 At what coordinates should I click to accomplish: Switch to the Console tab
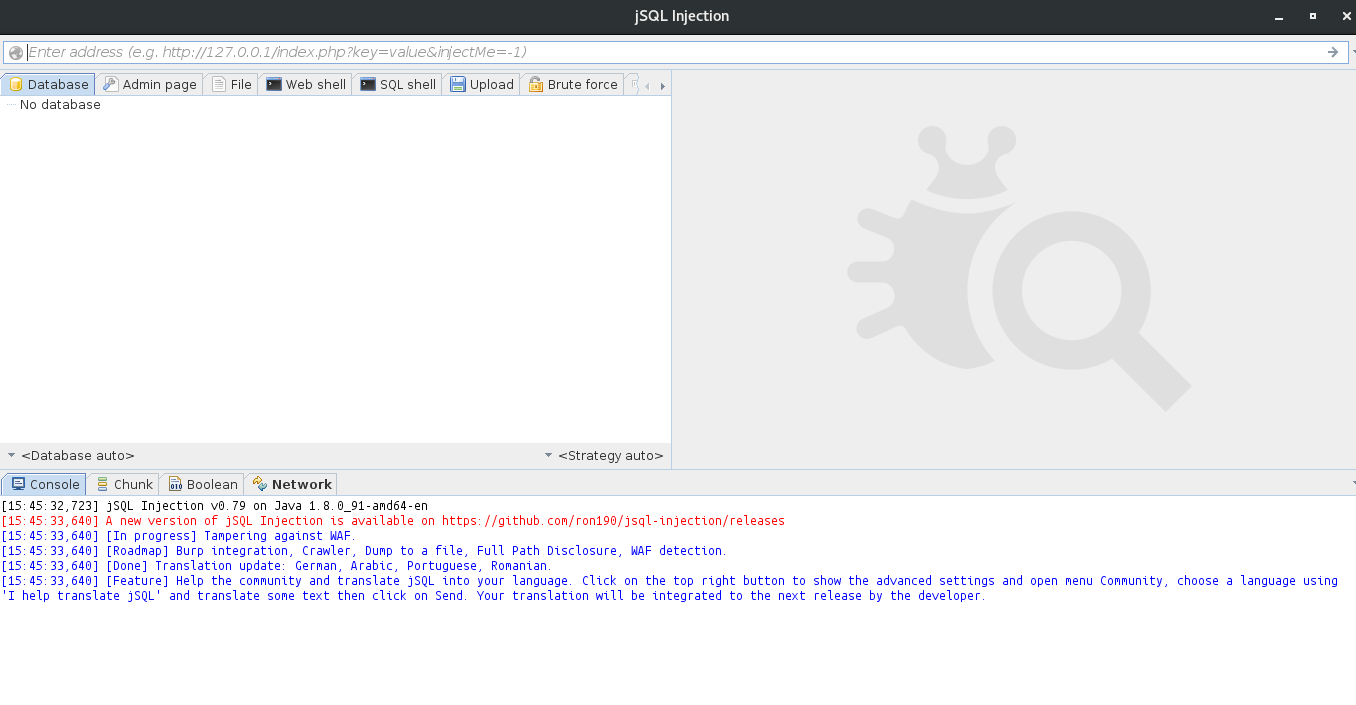pyautogui.click(x=45, y=484)
